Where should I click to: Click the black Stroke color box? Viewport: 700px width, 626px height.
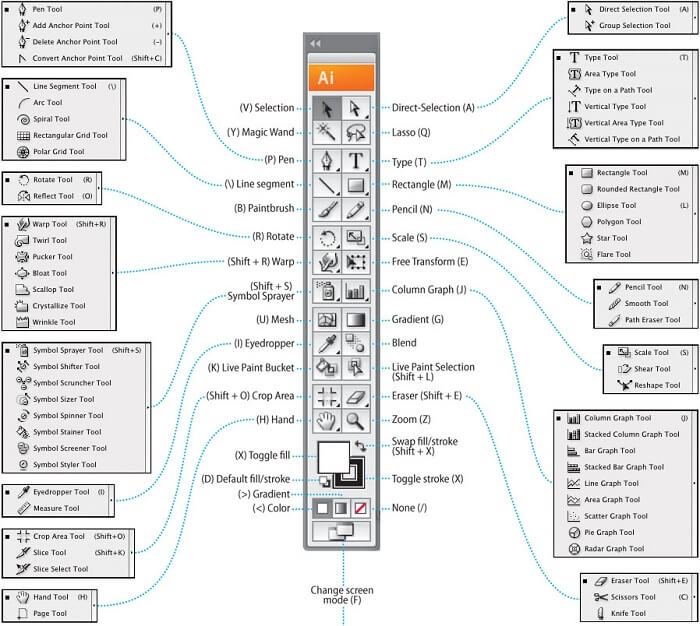click(x=356, y=479)
